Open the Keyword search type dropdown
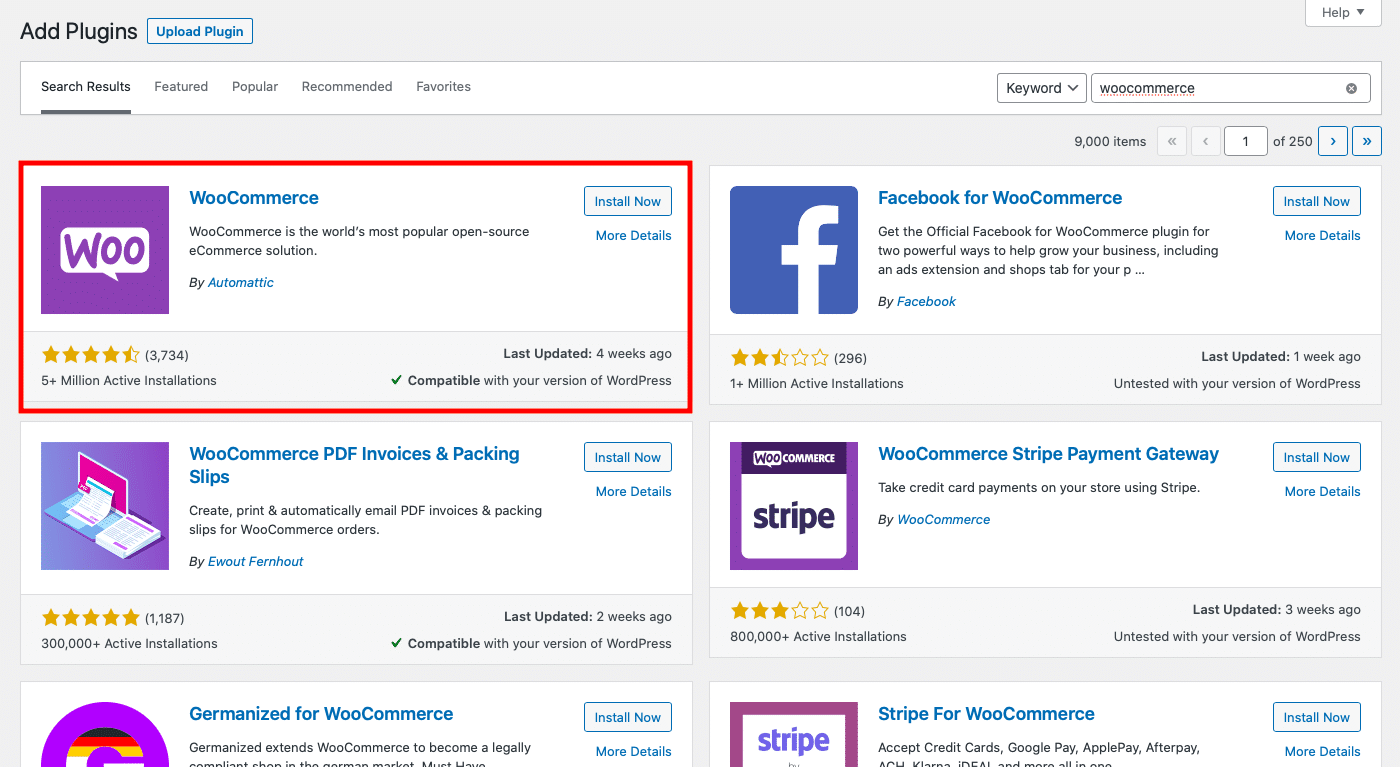The image size is (1400, 767). coord(1042,88)
